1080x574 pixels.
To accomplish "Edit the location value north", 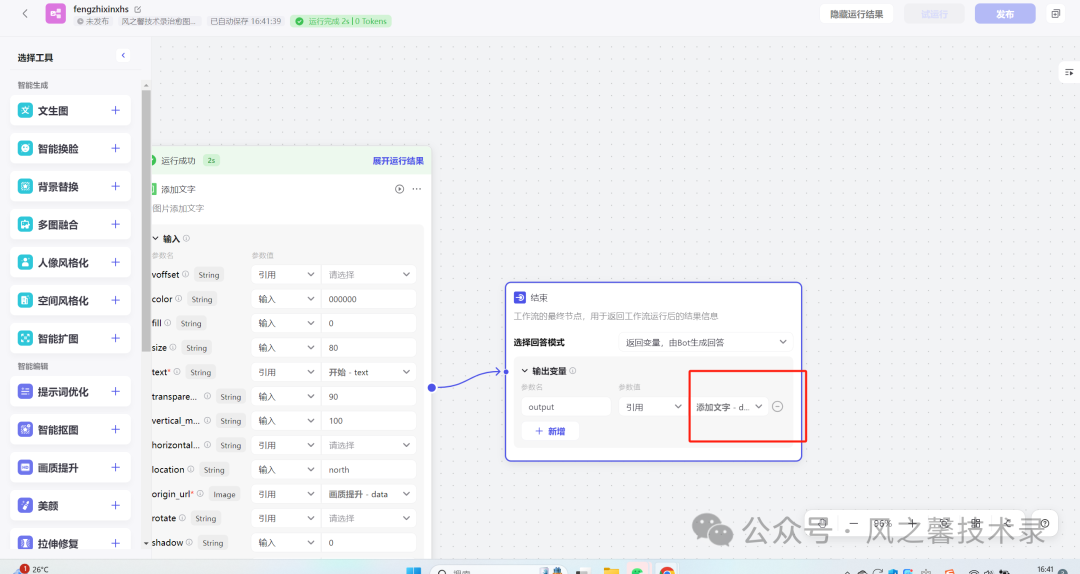I will pyautogui.click(x=368, y=470).
